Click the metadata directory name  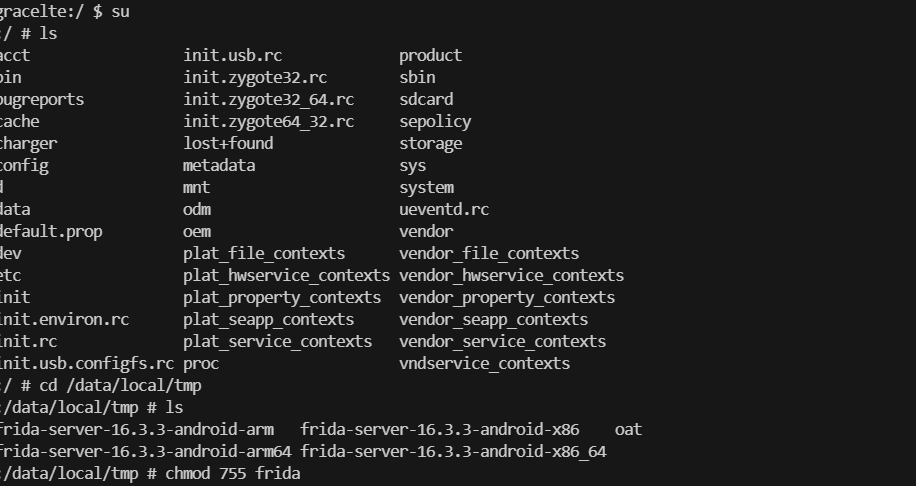(219, 165)
